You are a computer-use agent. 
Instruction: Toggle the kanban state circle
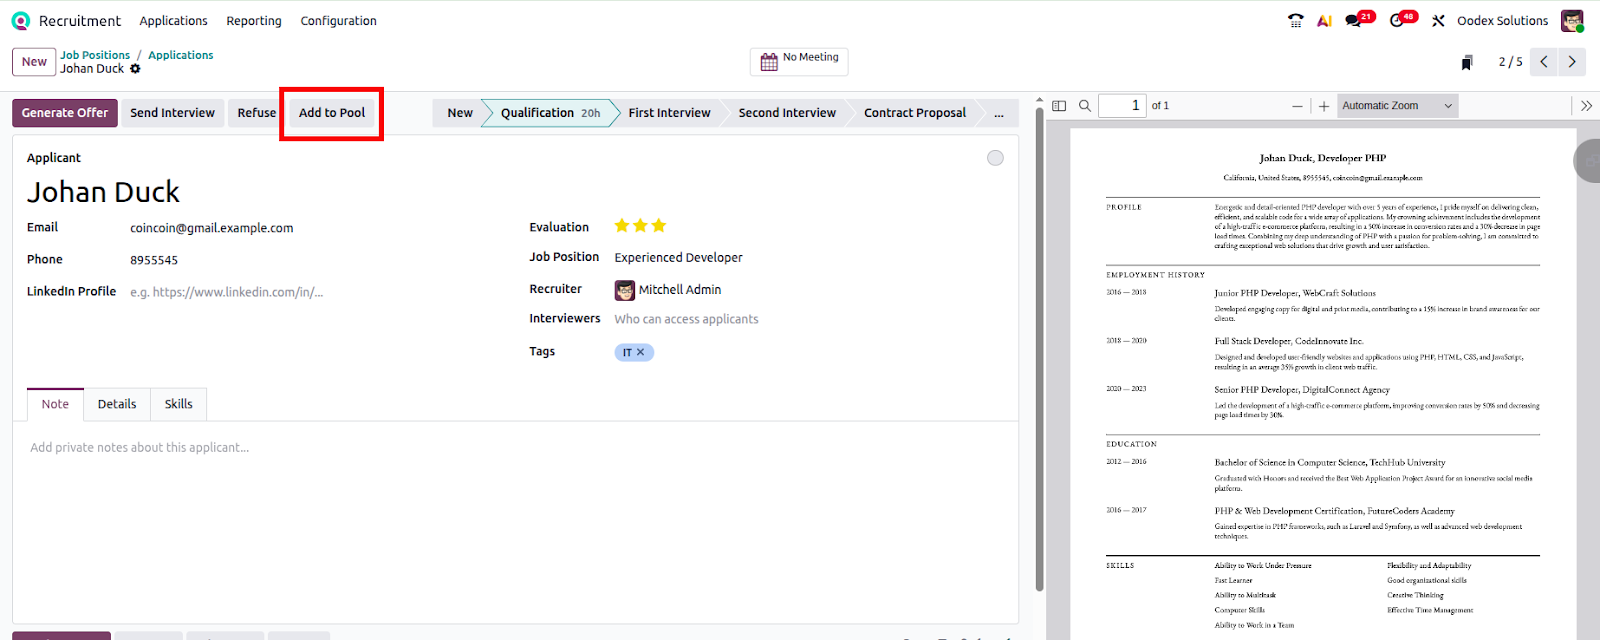pos(995,158)
